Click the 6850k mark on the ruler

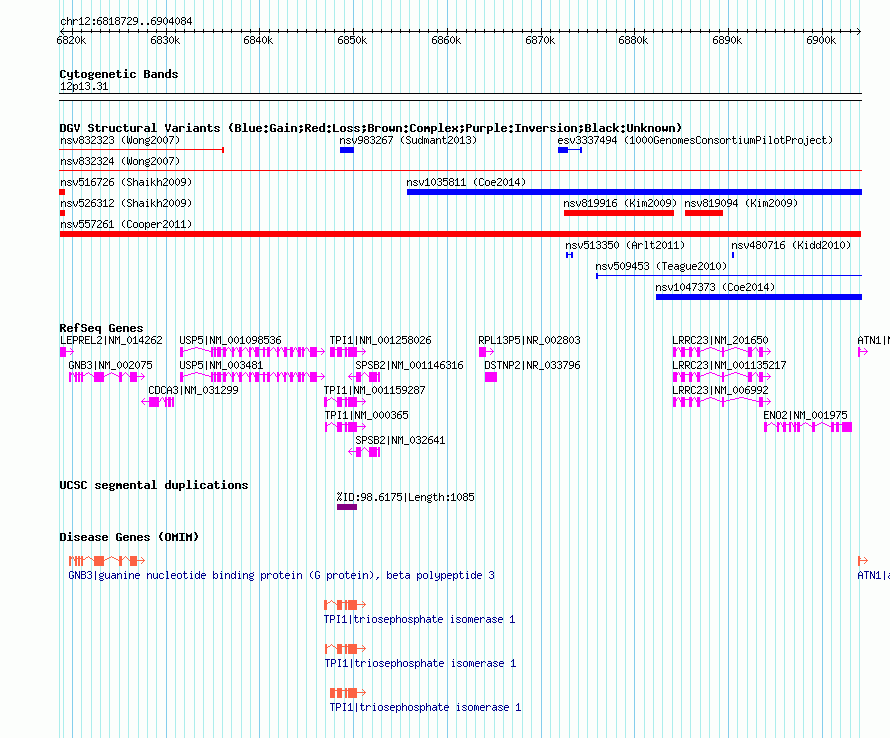pyautogui.click(x=352, y=40)
